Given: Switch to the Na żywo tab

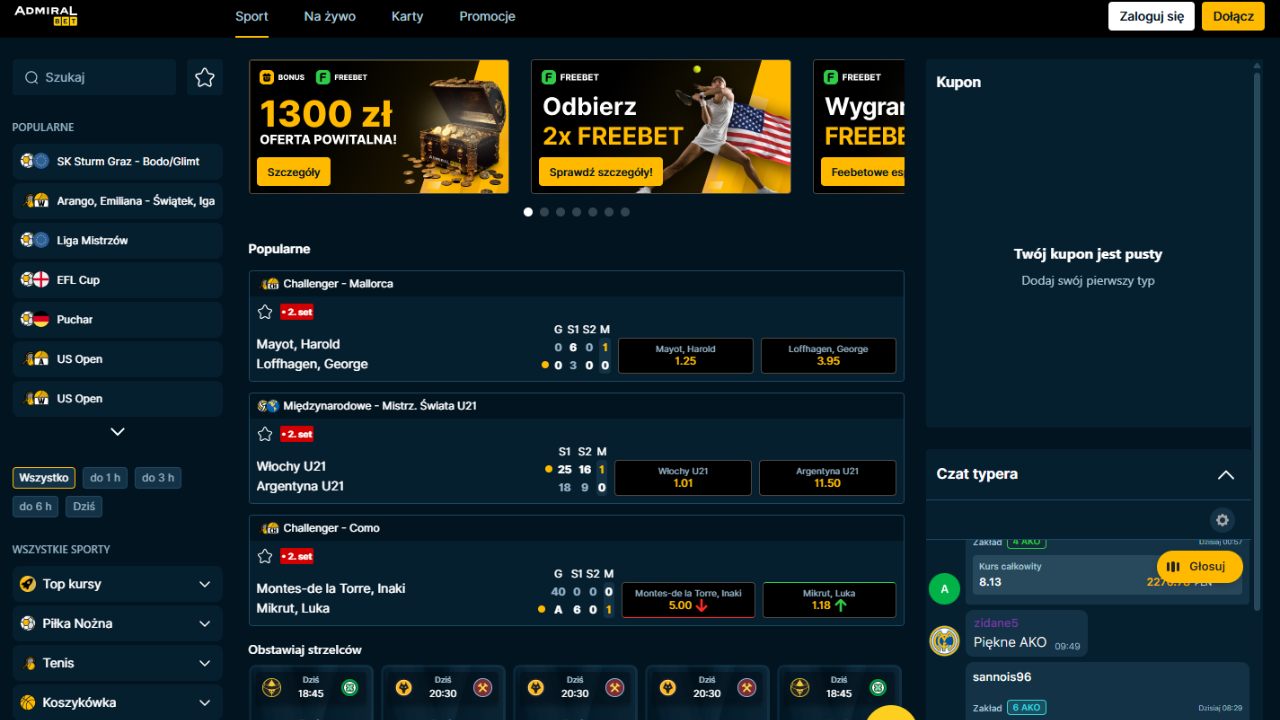Looking at the screenshot, I should click(x=330, y=16).
